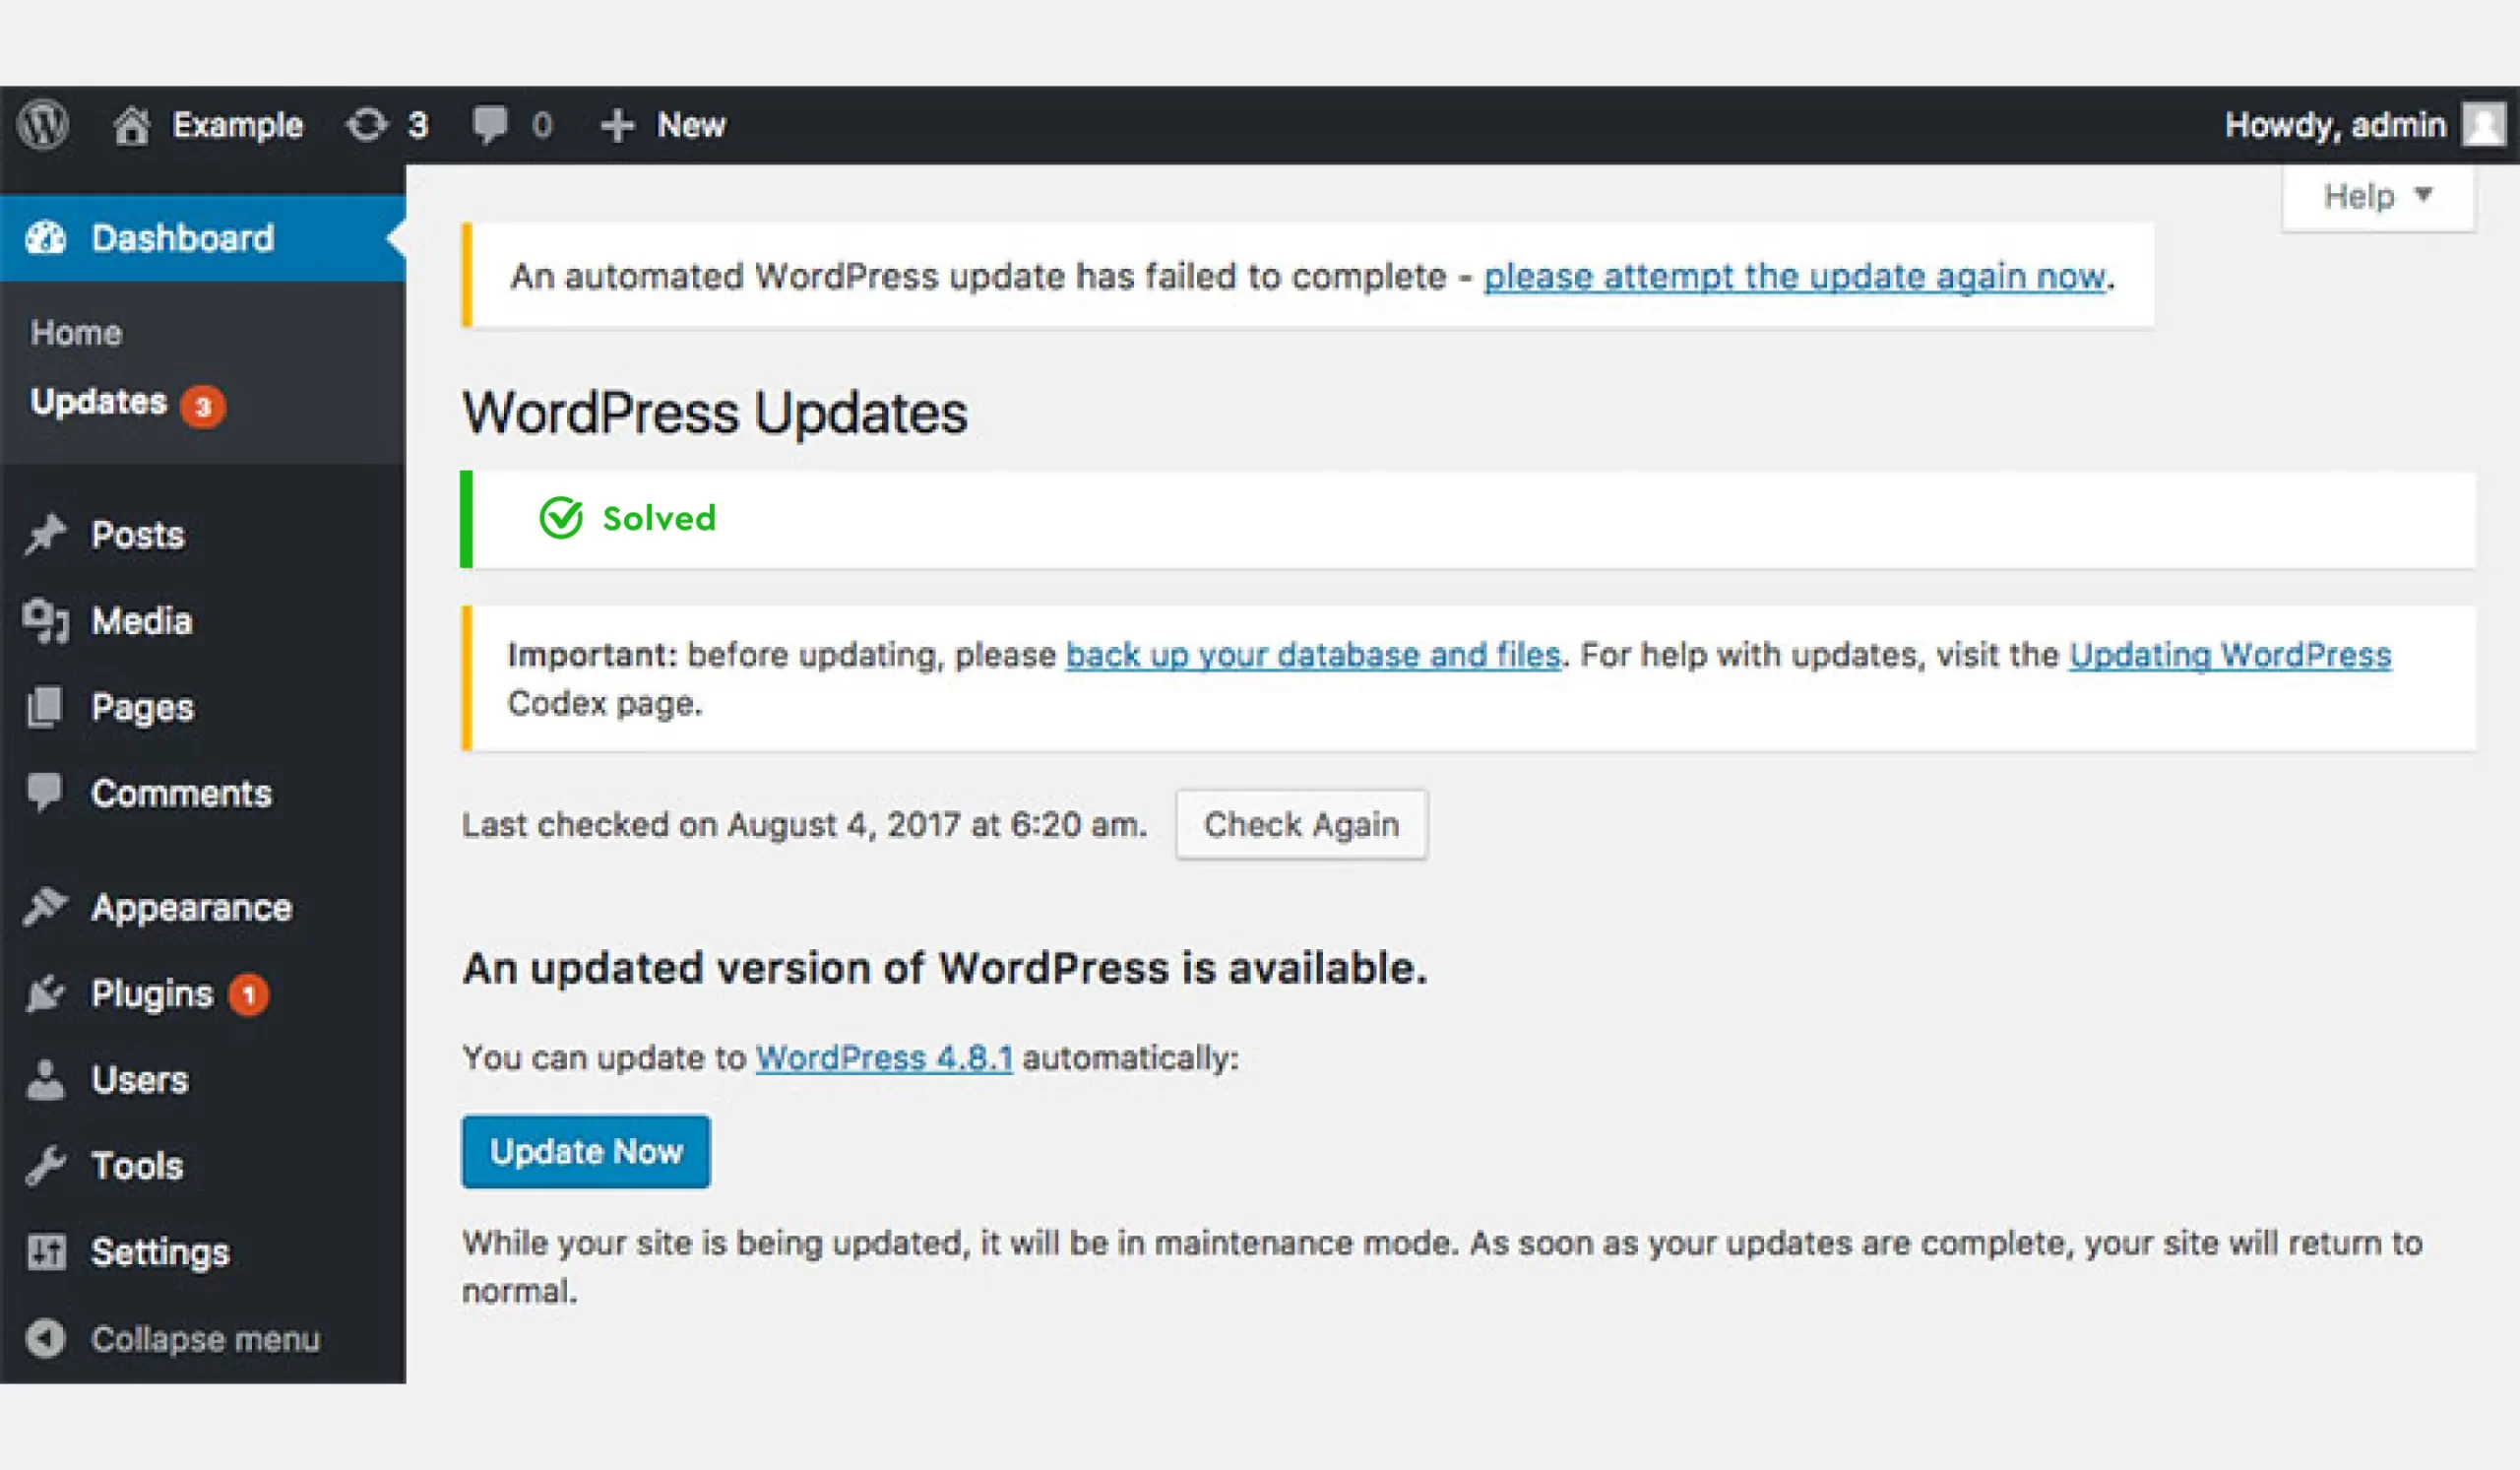Screen dimensions: 2520x1470
Task: Switch to the Home submenu item
Action: click(x=76, y=332)
